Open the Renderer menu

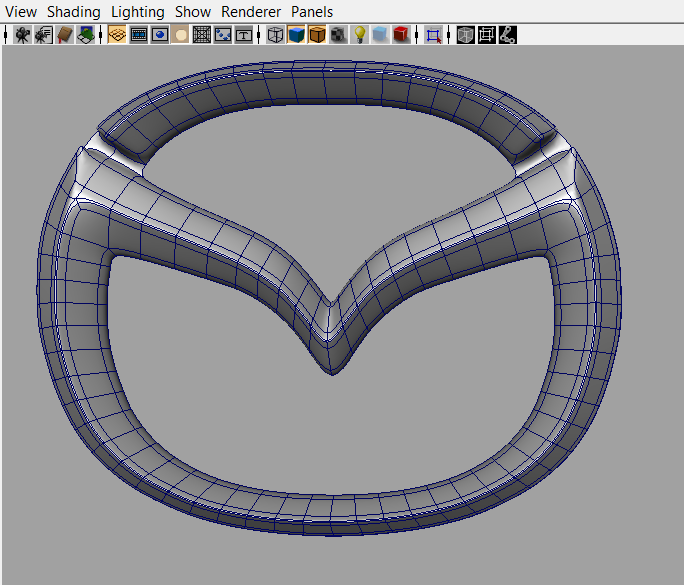pos(251,12)
